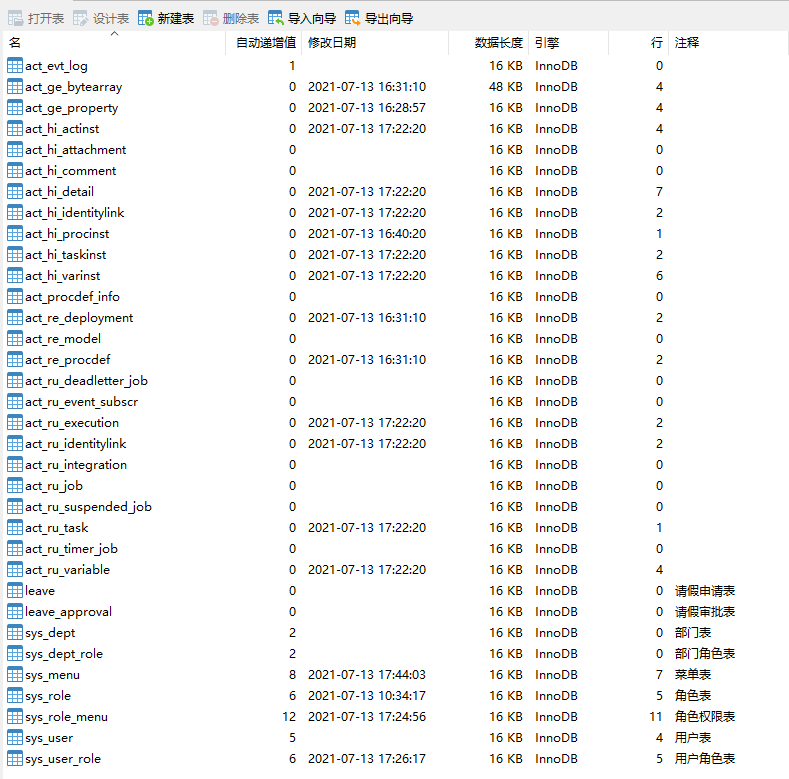Select the act_hi_actinst table icon
This screenshot has height=779, width=789.
click(15, 128)
